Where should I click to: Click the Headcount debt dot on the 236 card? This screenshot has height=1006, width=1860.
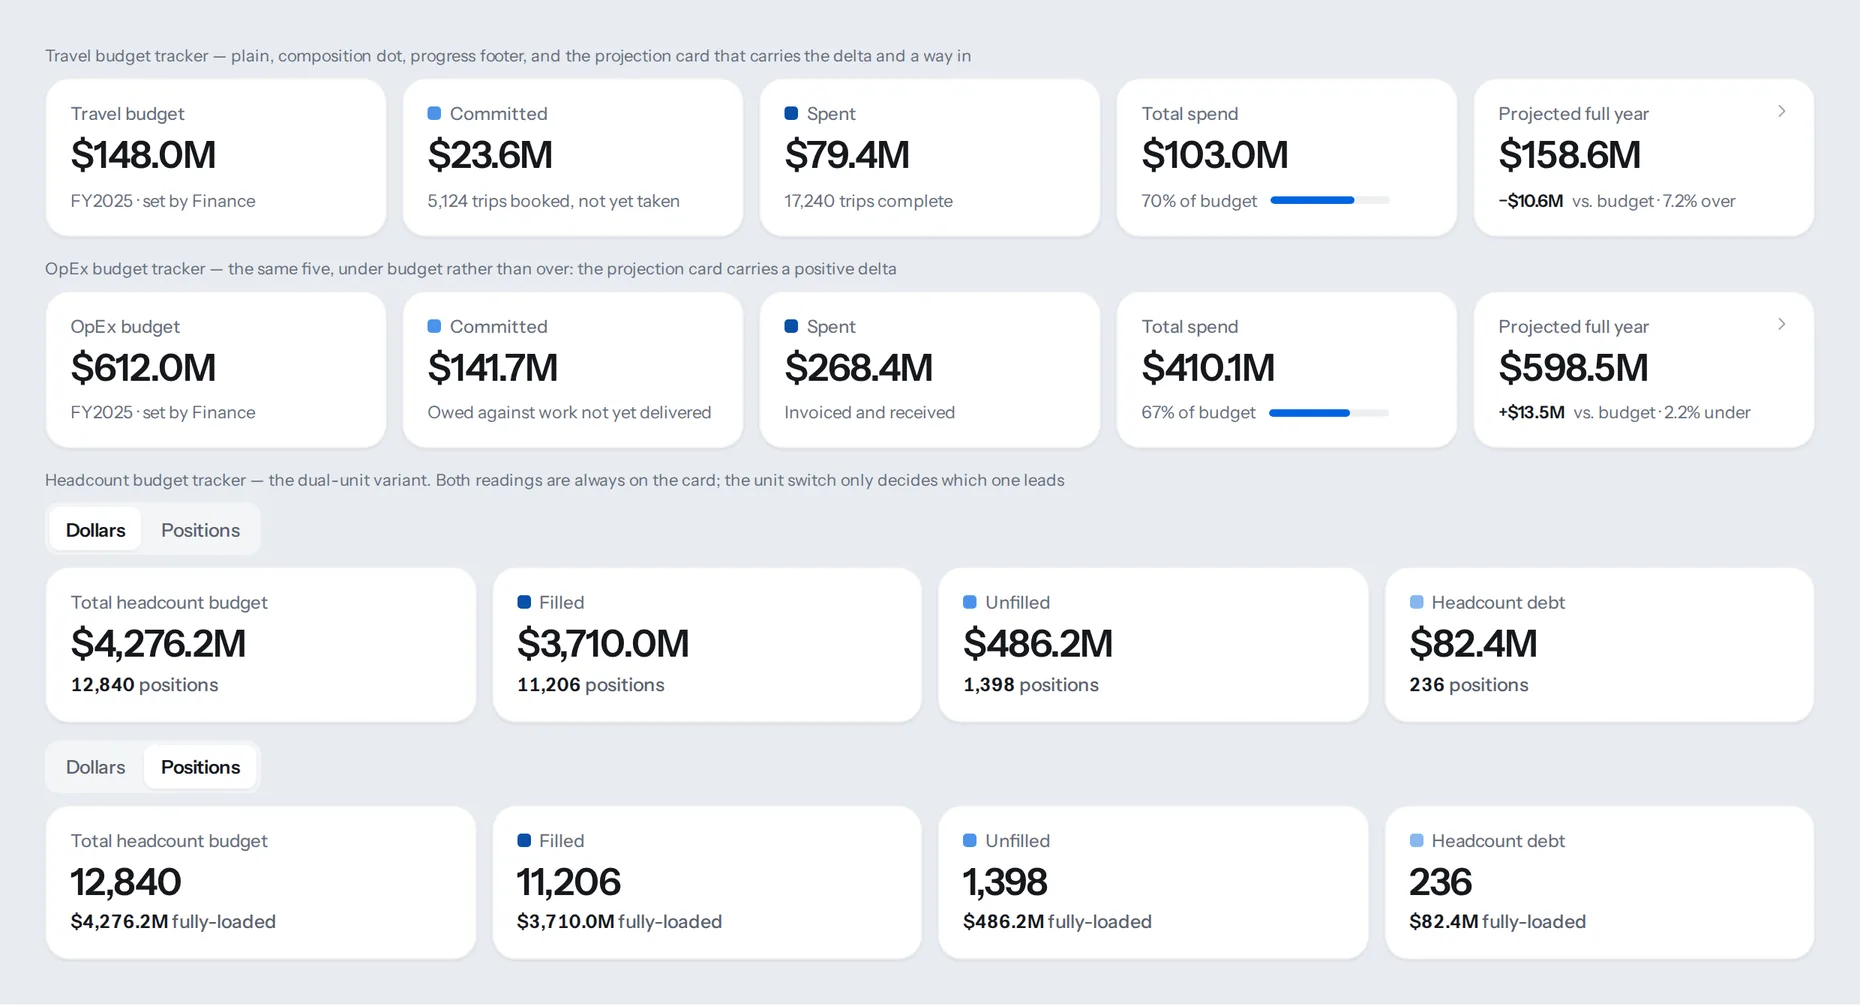click(x=1416, y=840)
